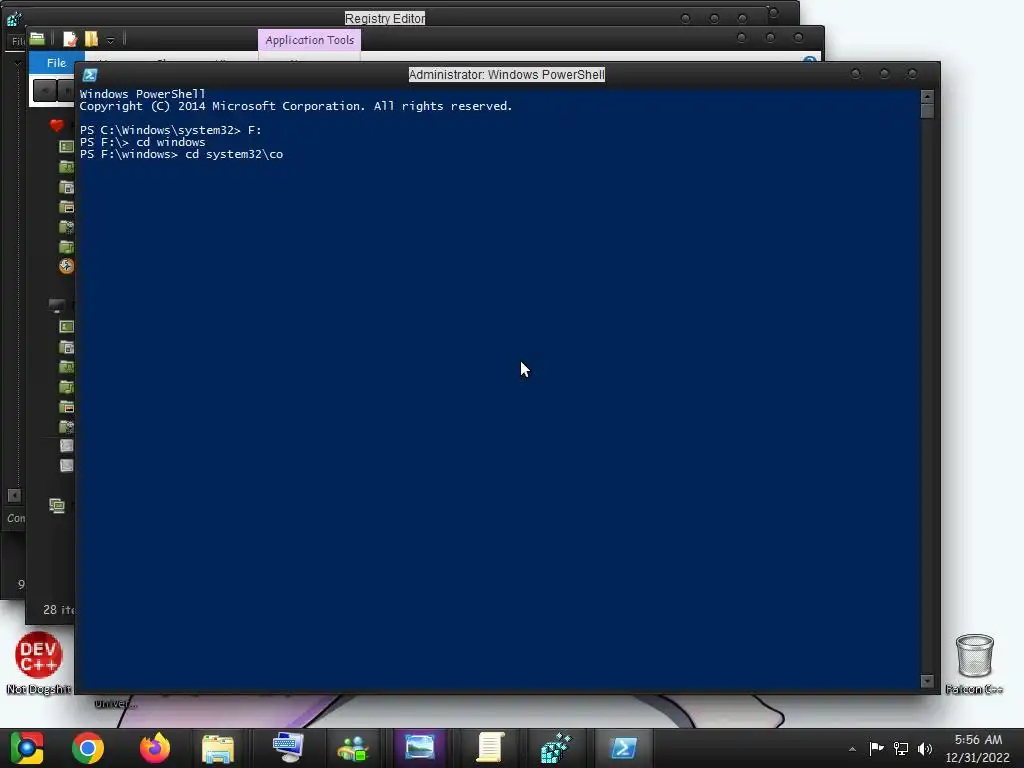Click the PowerShell taskbar button

point(624,748)
